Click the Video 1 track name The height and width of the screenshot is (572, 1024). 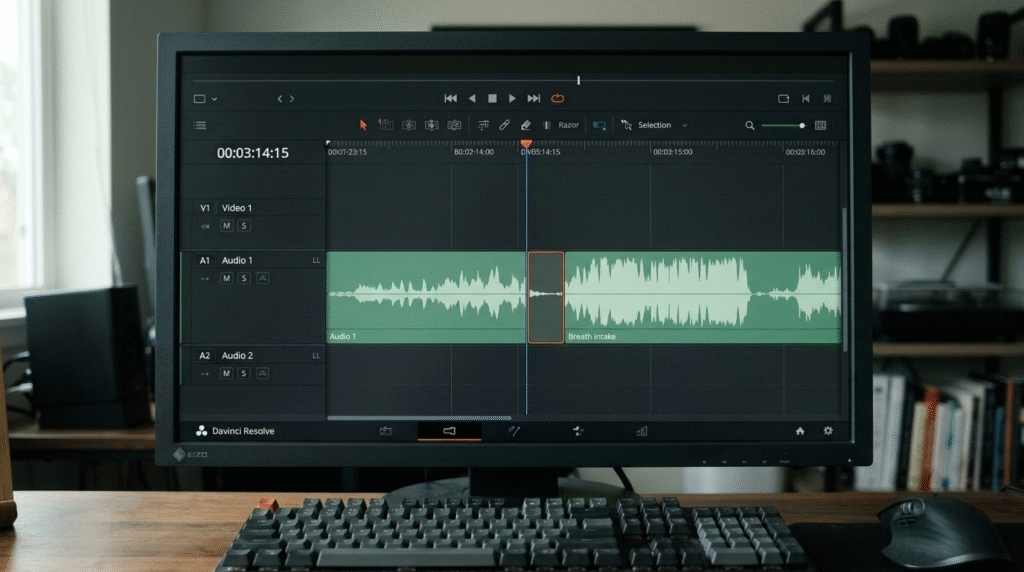pos(237,208)
